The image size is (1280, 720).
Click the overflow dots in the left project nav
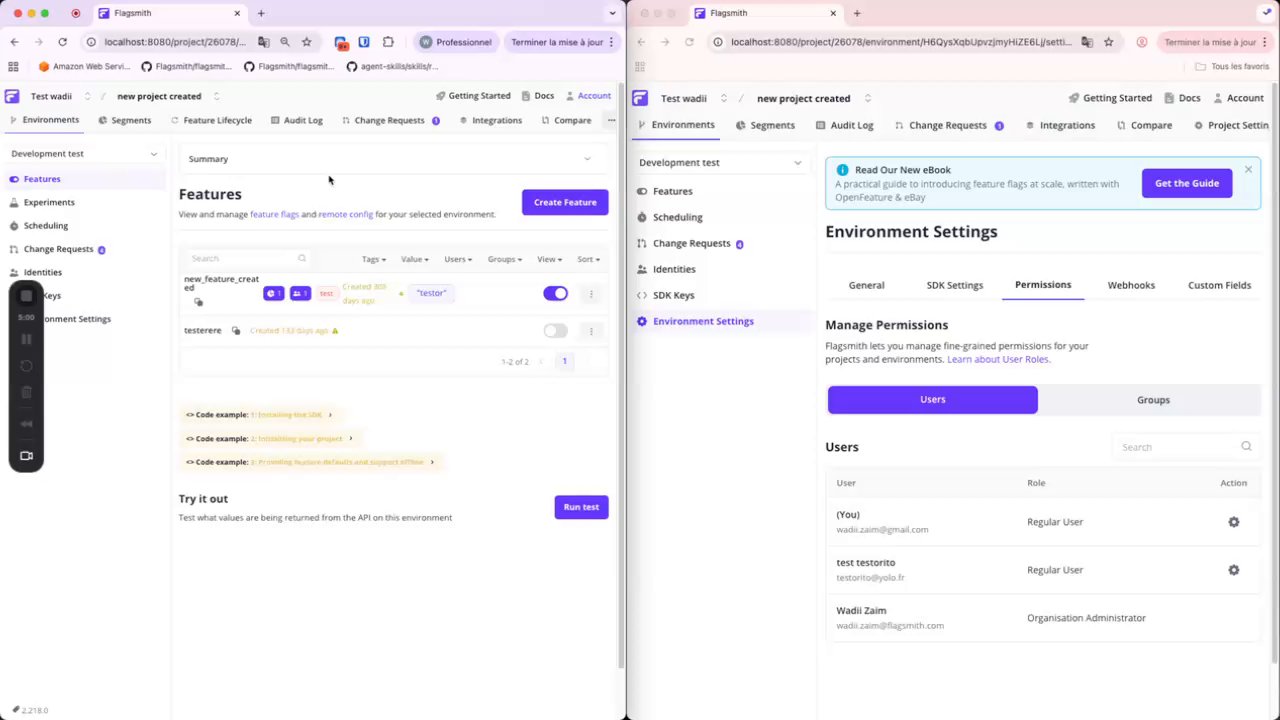tap(611, 120)
